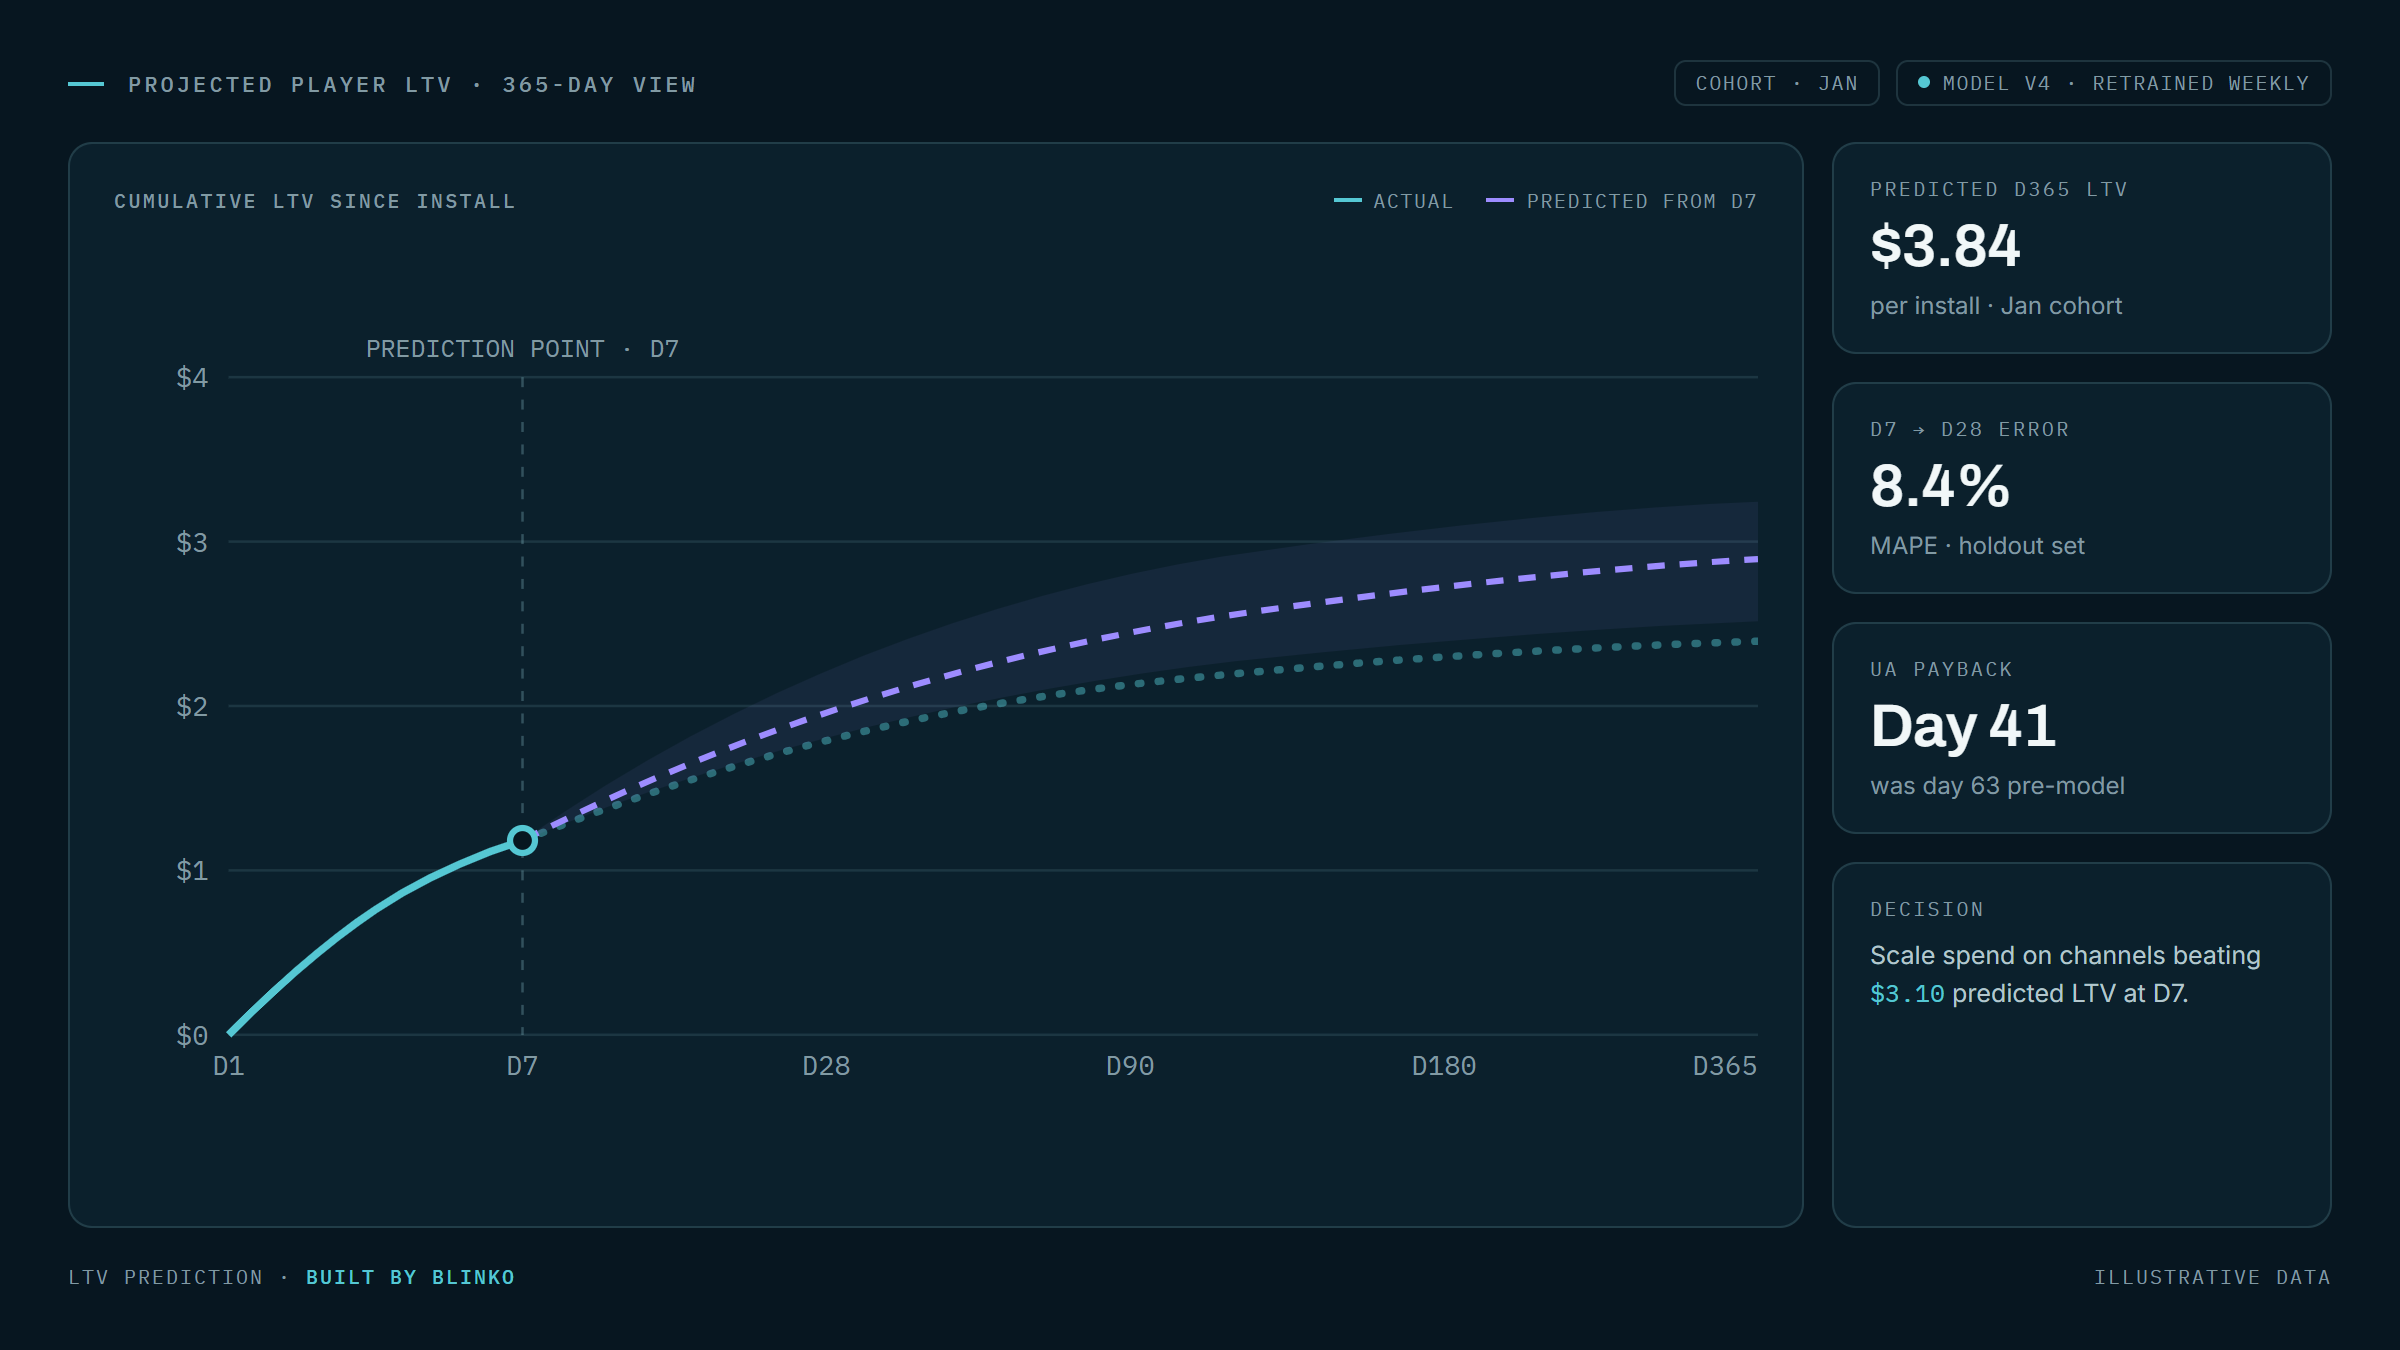Click the D1 x-axis label

click(229, 1066)
